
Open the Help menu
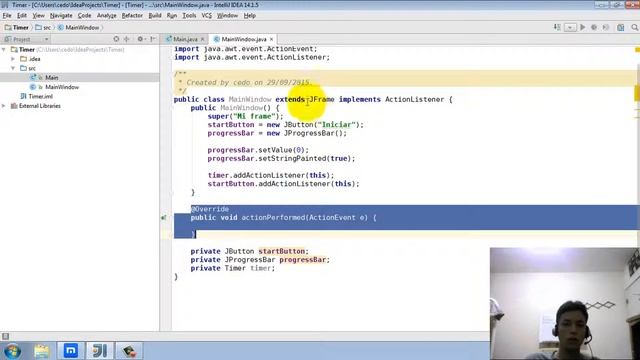[249, 16]
